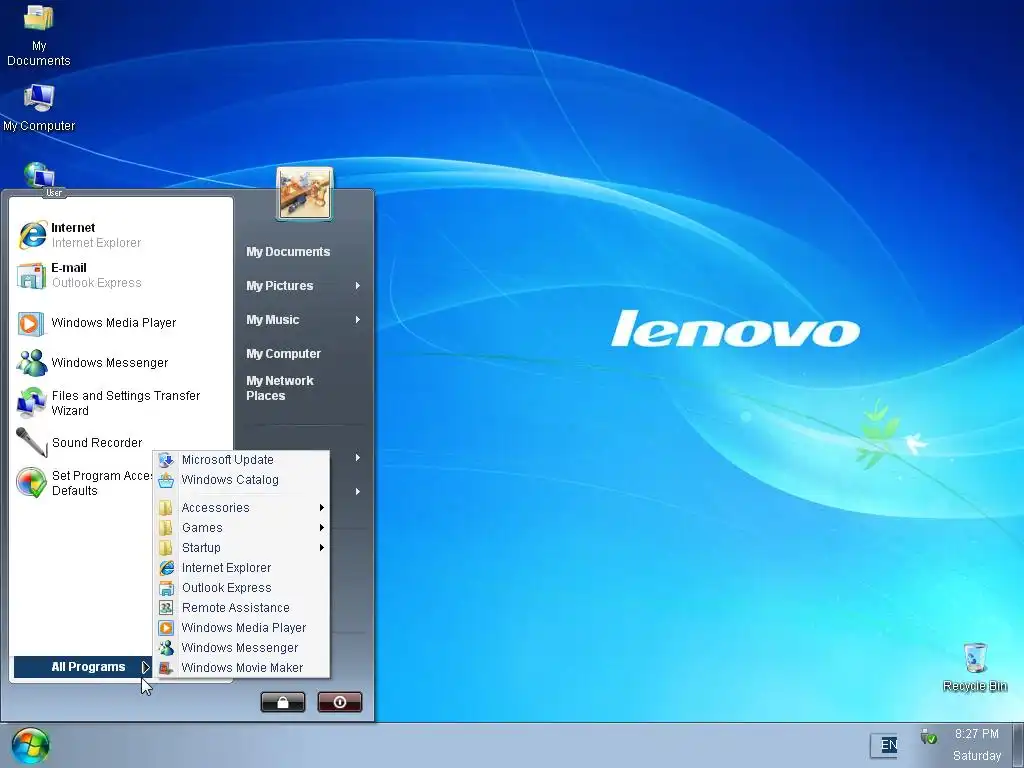Click arrow right of Microsoft Update row

point(358,458)
